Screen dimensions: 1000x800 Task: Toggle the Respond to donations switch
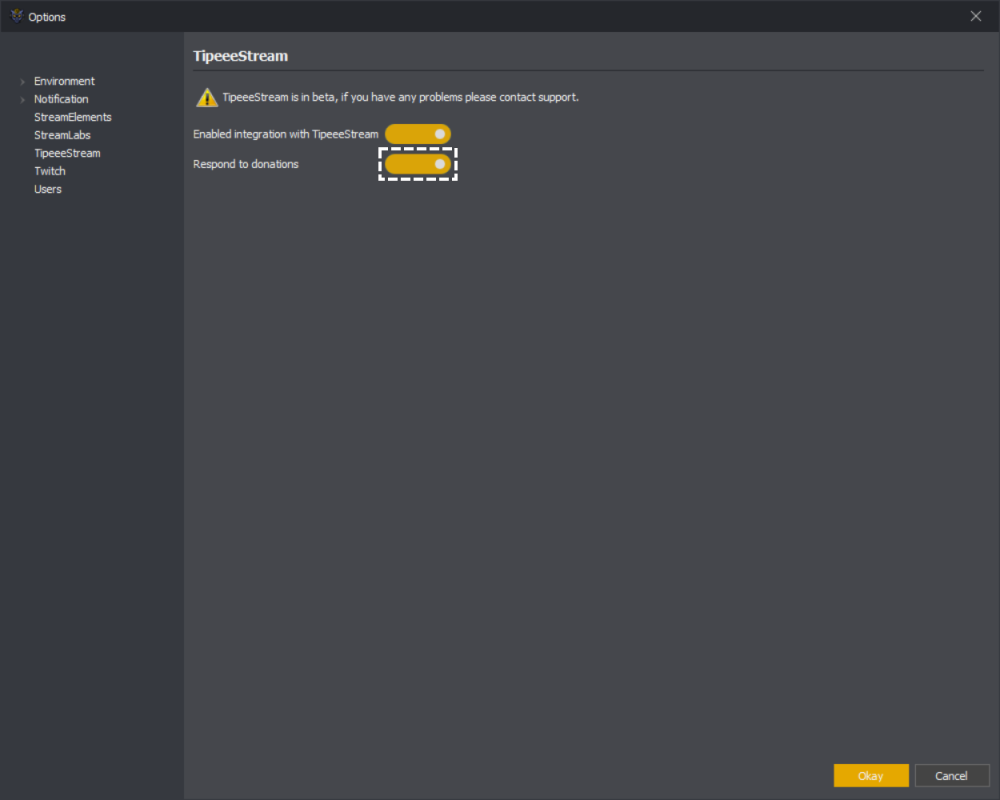418,164
